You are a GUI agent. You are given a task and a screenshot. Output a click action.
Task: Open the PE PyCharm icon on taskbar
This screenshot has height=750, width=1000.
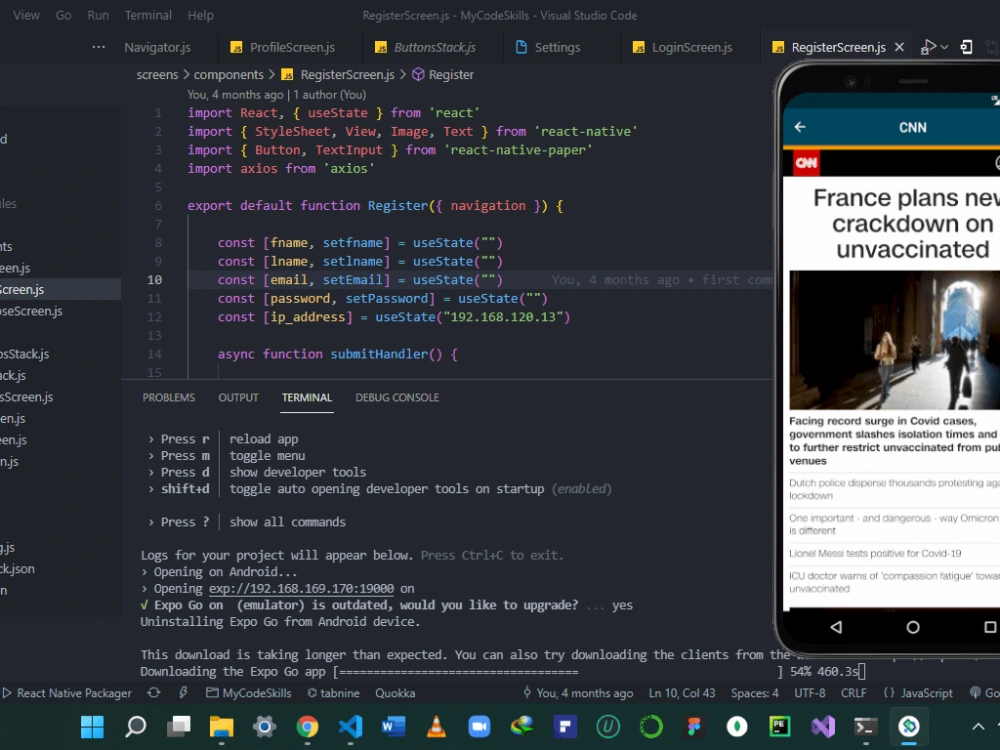(x=779, y=726)
